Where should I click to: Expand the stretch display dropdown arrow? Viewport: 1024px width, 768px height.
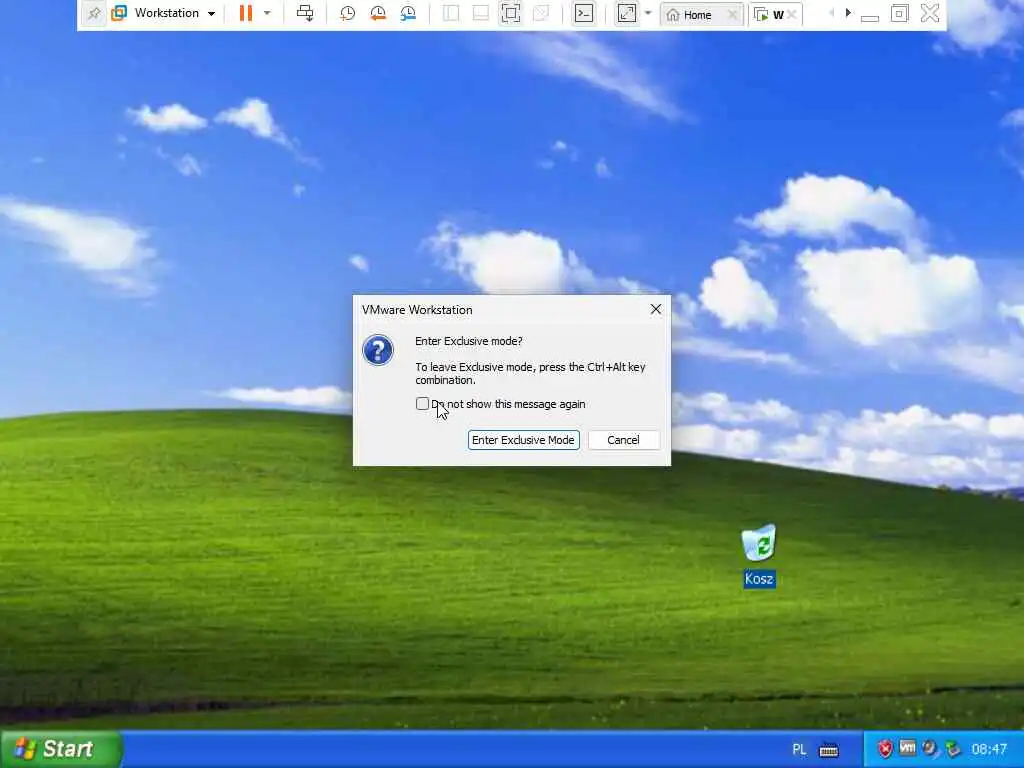(x=648, y=13)
